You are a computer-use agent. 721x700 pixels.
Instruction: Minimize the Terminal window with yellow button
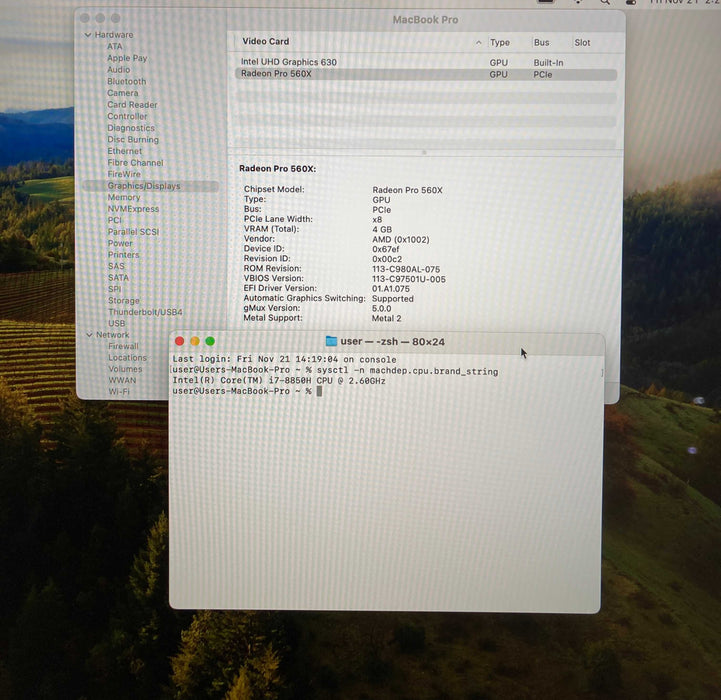[x=195, y=341]
